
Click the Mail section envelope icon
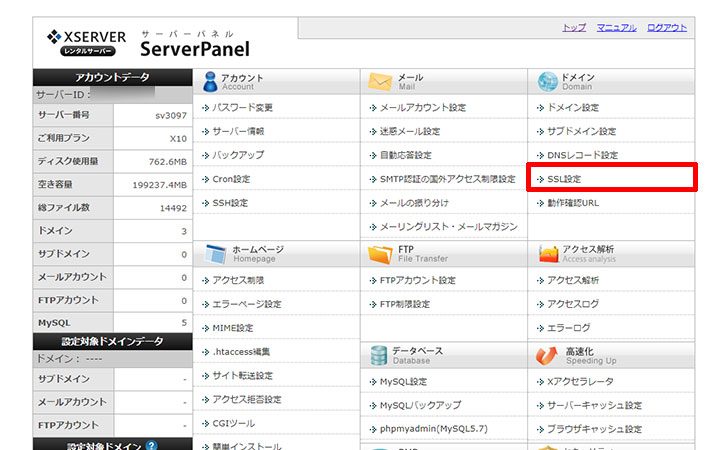[380, 82]
